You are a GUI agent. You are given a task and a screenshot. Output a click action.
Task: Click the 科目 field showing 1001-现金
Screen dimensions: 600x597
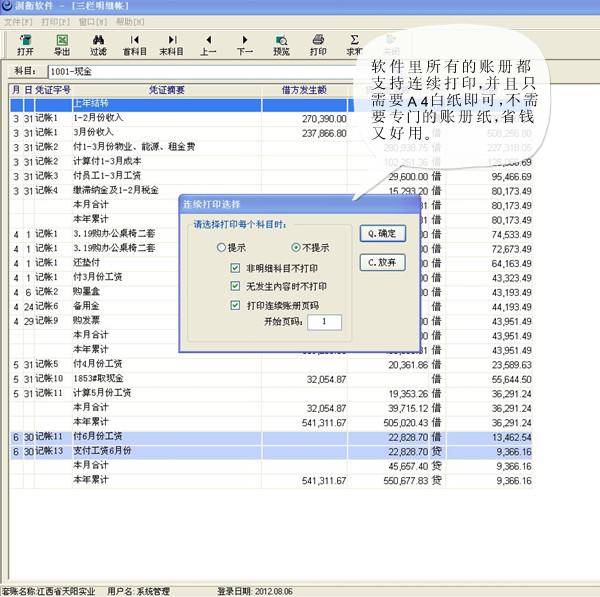pyautogui.click(x=201, y=72)
